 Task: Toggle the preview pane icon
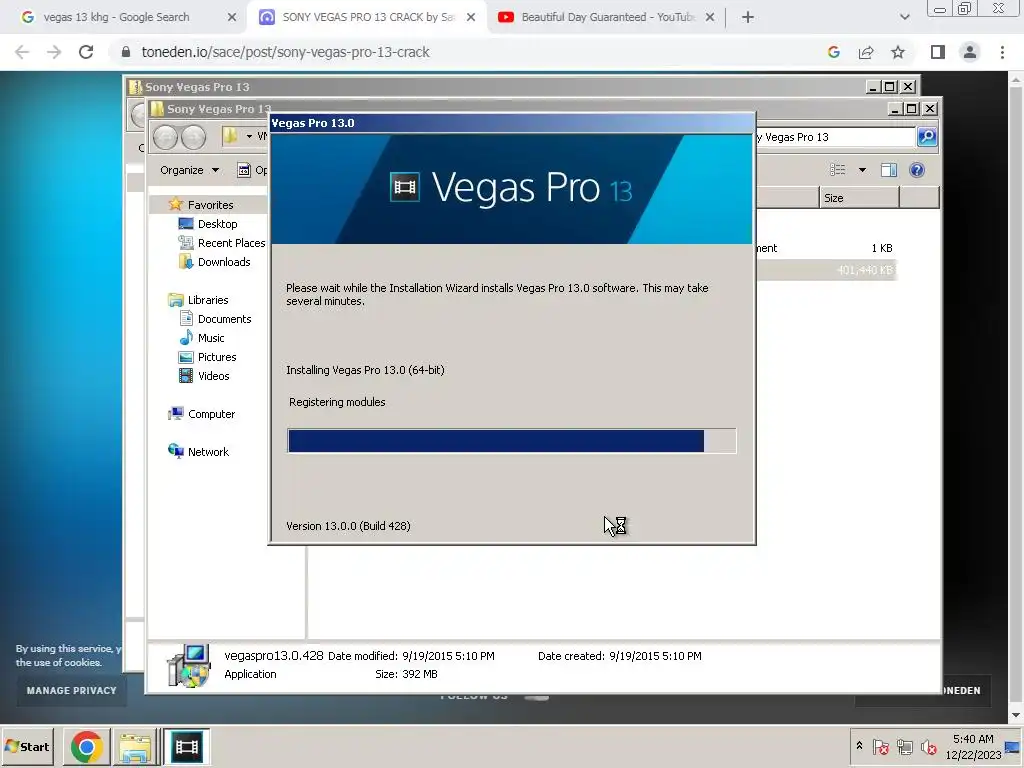pos(889,170)
